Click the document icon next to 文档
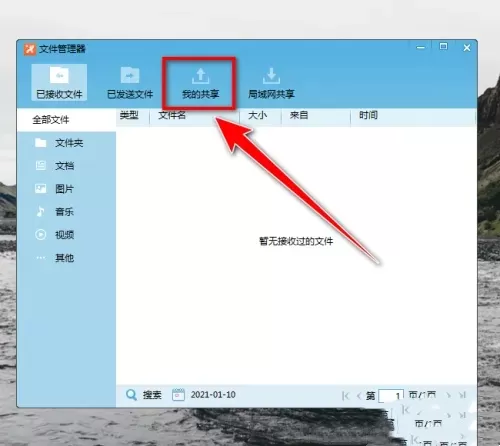 (x=41, y=166)
